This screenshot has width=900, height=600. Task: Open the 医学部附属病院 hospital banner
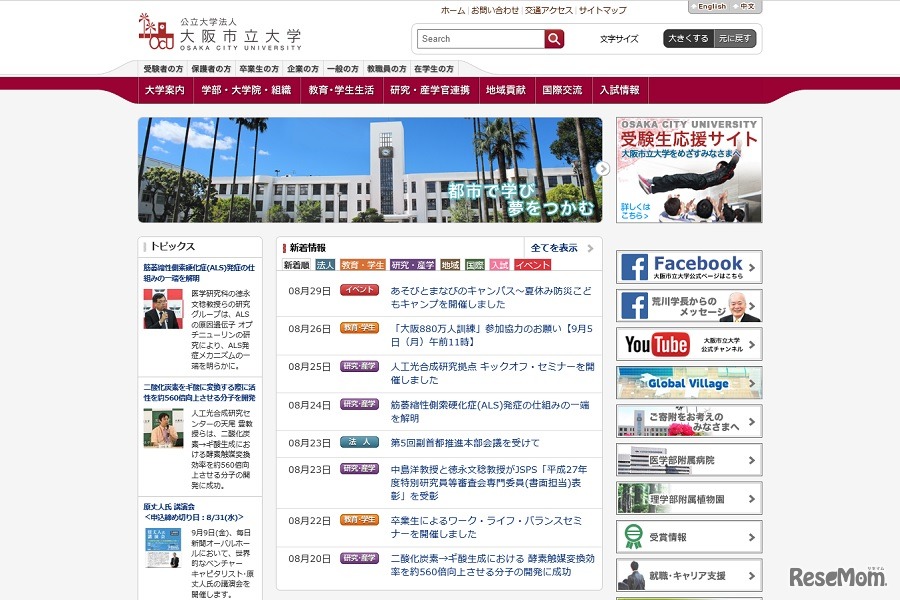[688, 459]
